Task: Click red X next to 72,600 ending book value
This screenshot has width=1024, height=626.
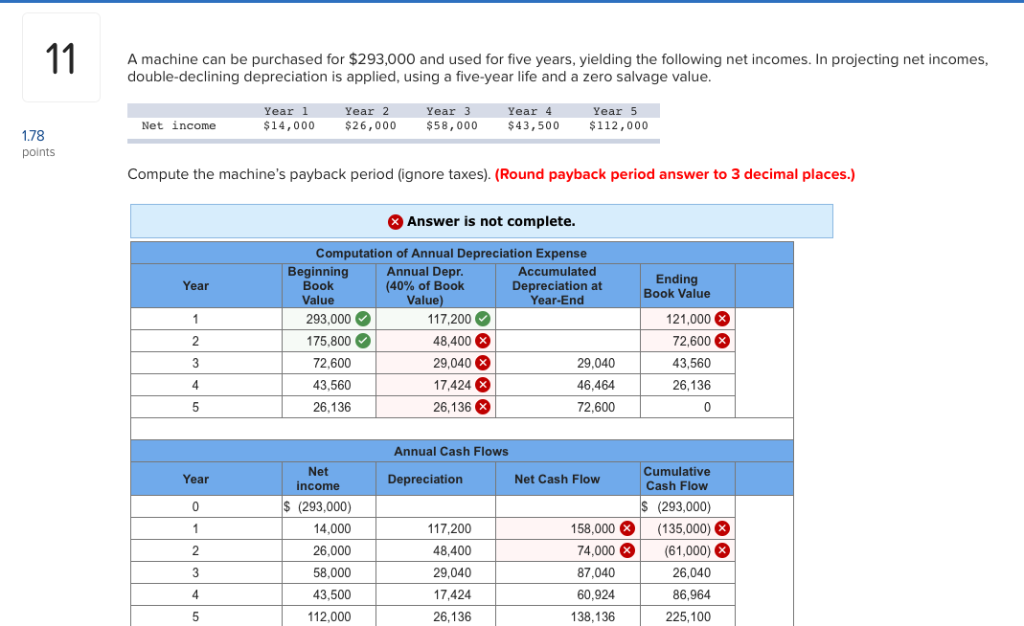Action: click(x=722, y=341)
